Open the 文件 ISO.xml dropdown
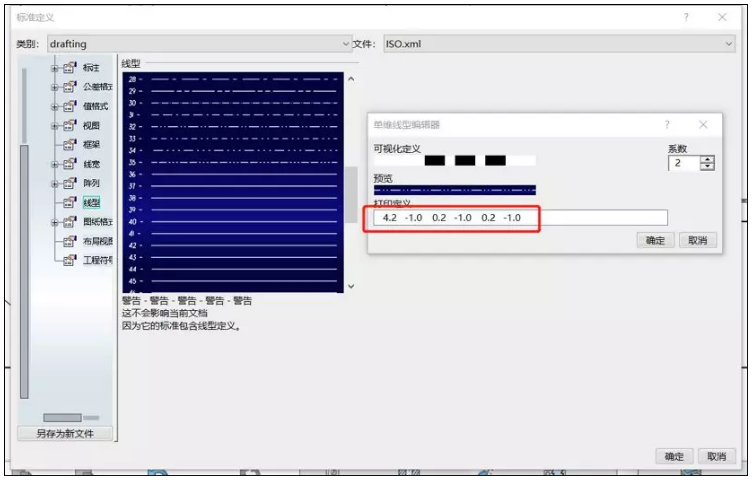Screen dimensions: 753x480 [559, 44]
